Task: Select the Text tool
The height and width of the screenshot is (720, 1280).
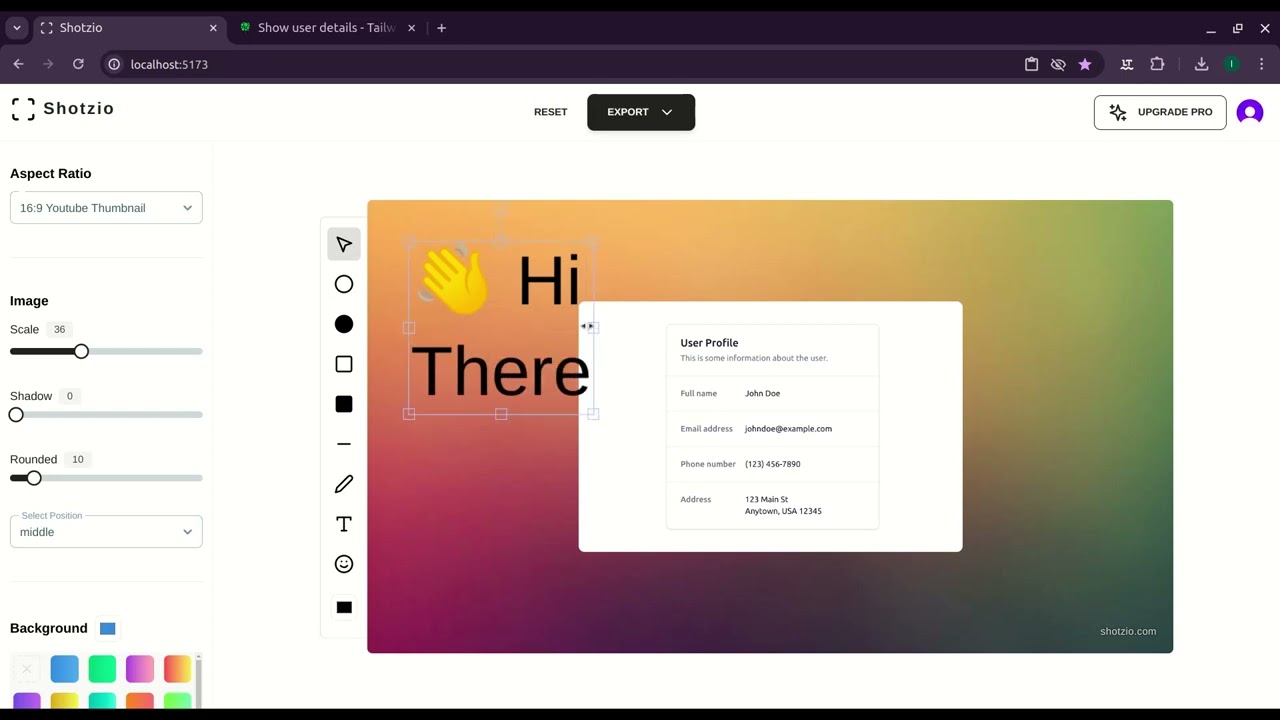Action: 344,524
